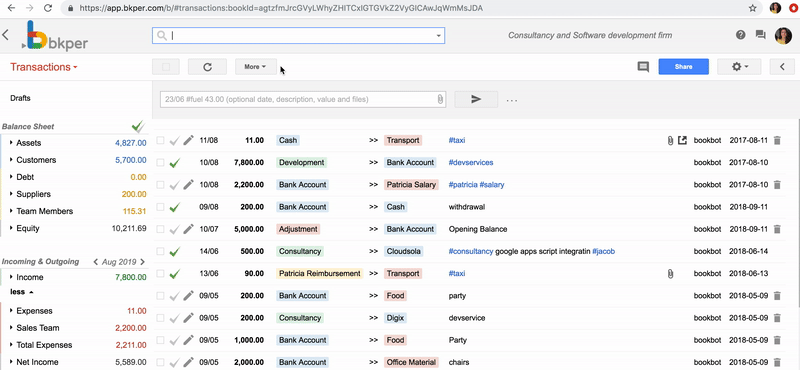Check the 14/06 Consultancy Cloudsola checkbox
This screenshot has height=370, width=800.
pos(160,252)
